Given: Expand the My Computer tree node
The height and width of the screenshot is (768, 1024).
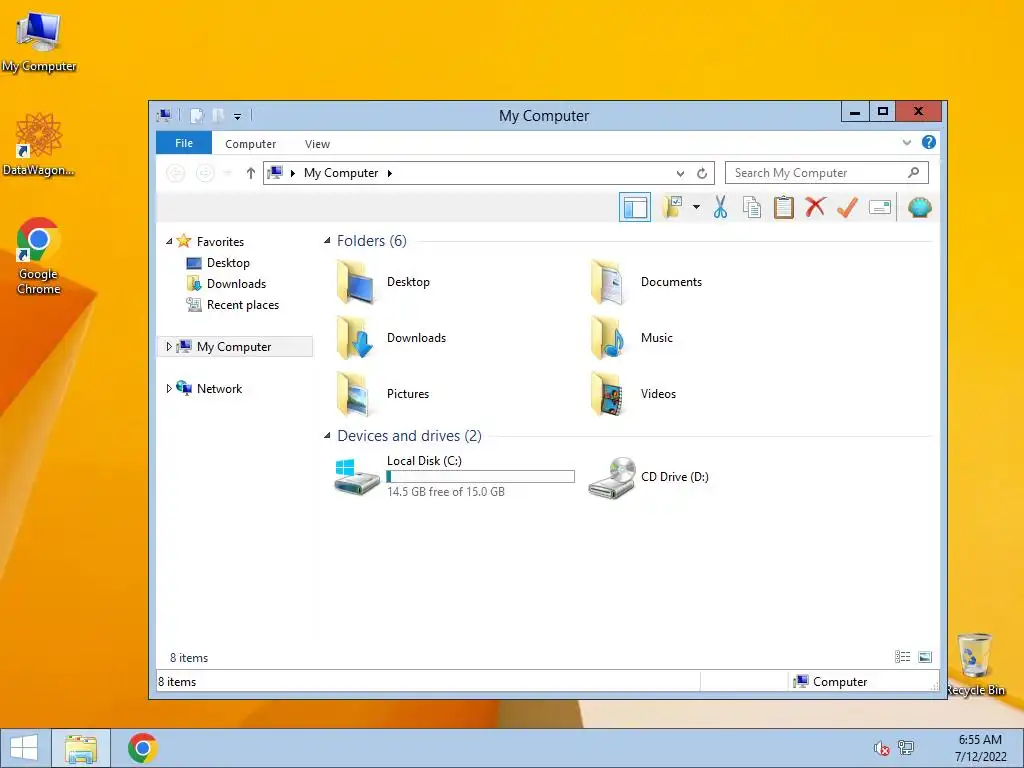Looking at the screenshot, I should [168, 346].
